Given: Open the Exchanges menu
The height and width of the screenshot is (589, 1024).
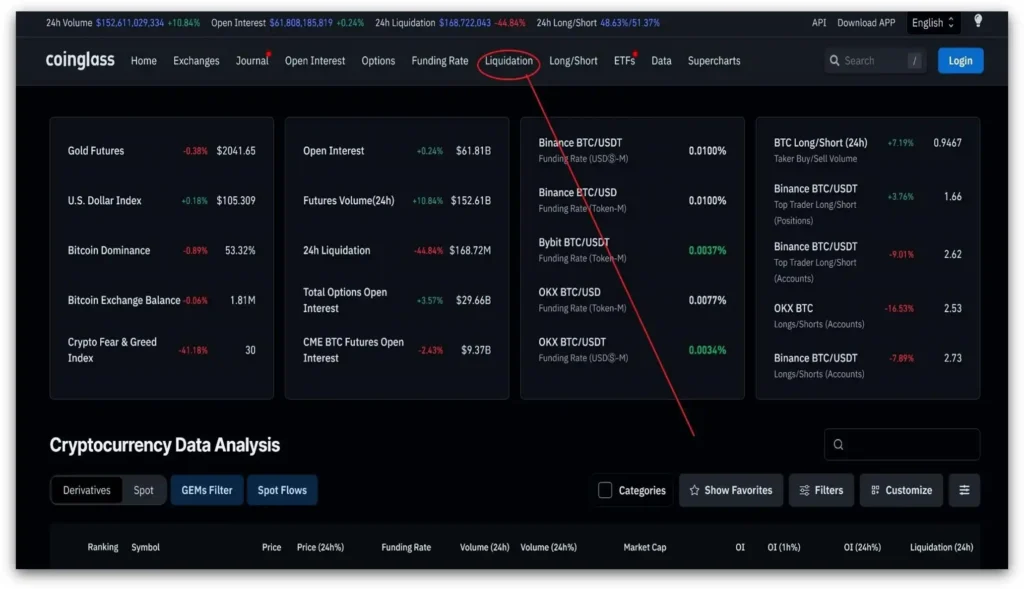Looking at the screenshot, I should point(196,61).
